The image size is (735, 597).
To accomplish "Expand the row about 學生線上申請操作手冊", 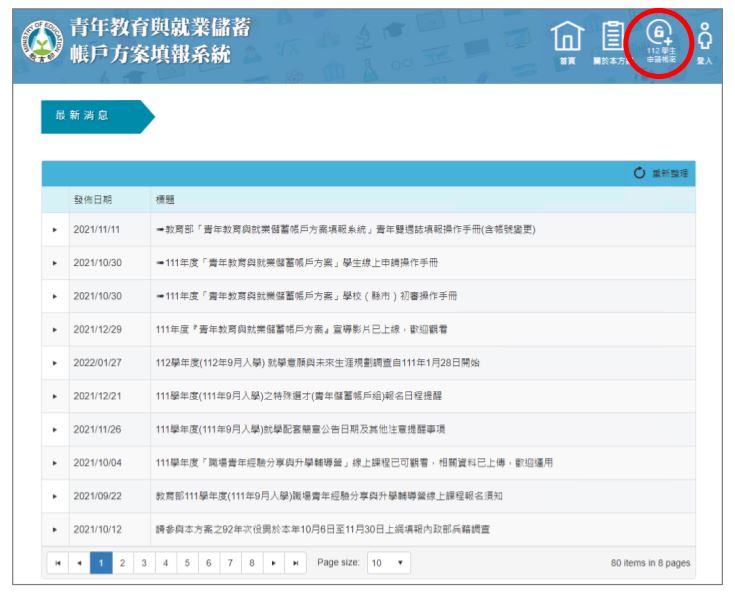I will [55, 263].
